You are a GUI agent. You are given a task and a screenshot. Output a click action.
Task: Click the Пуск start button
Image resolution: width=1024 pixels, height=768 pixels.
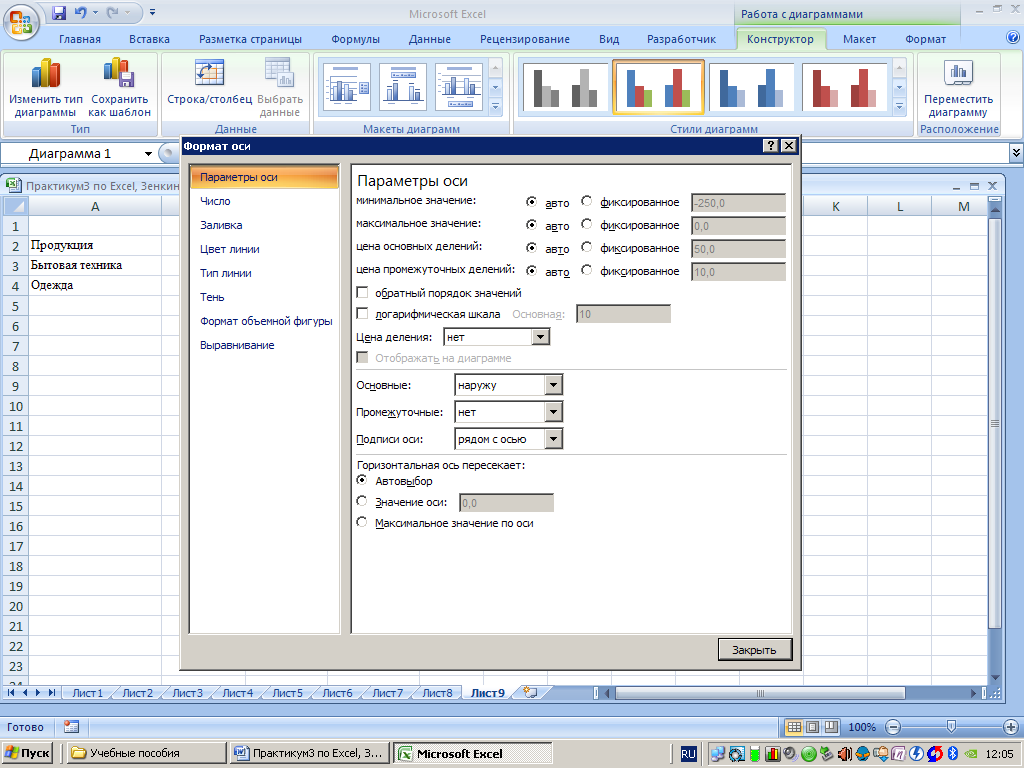[27, 753]
